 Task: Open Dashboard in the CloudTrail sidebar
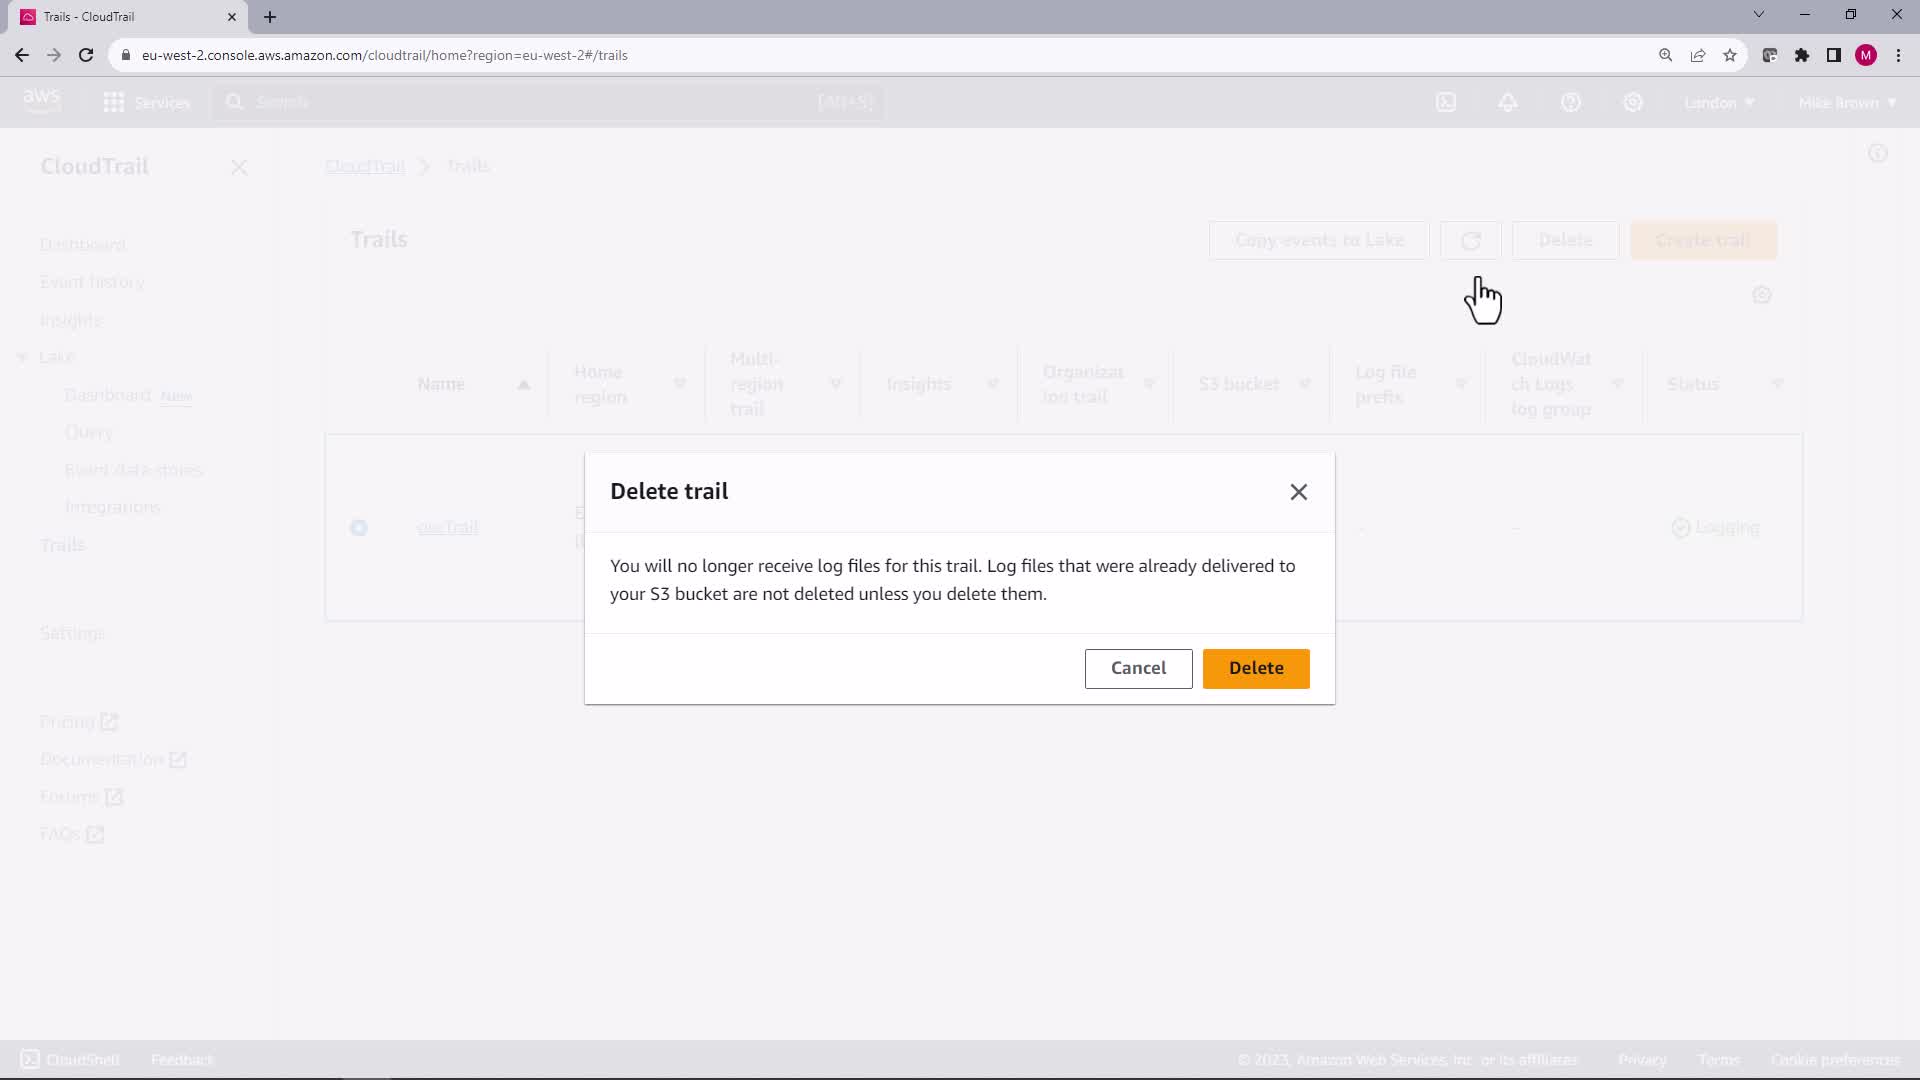coord(82,245)
